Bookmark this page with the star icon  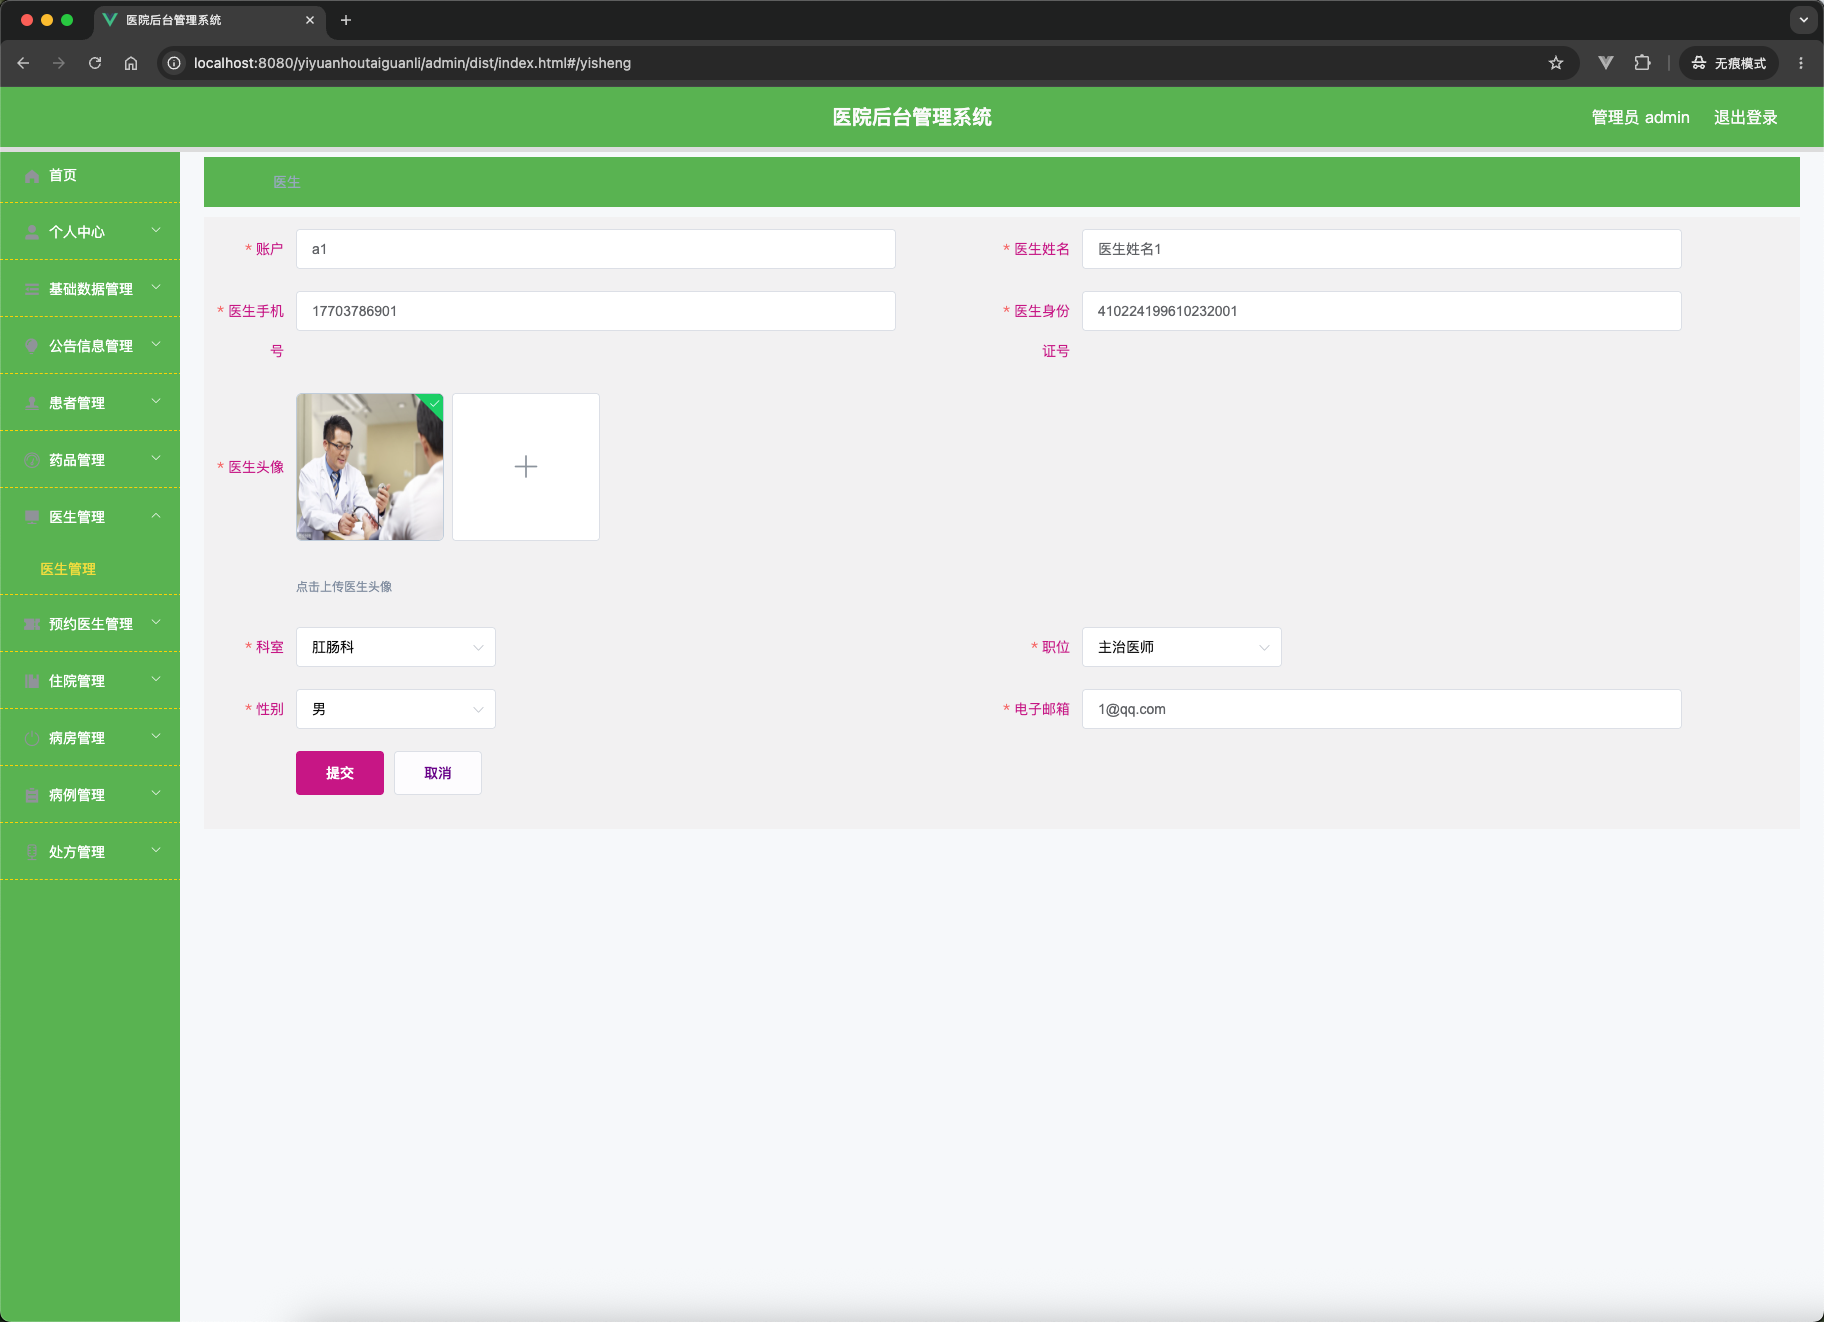(x=1556, y=63)
